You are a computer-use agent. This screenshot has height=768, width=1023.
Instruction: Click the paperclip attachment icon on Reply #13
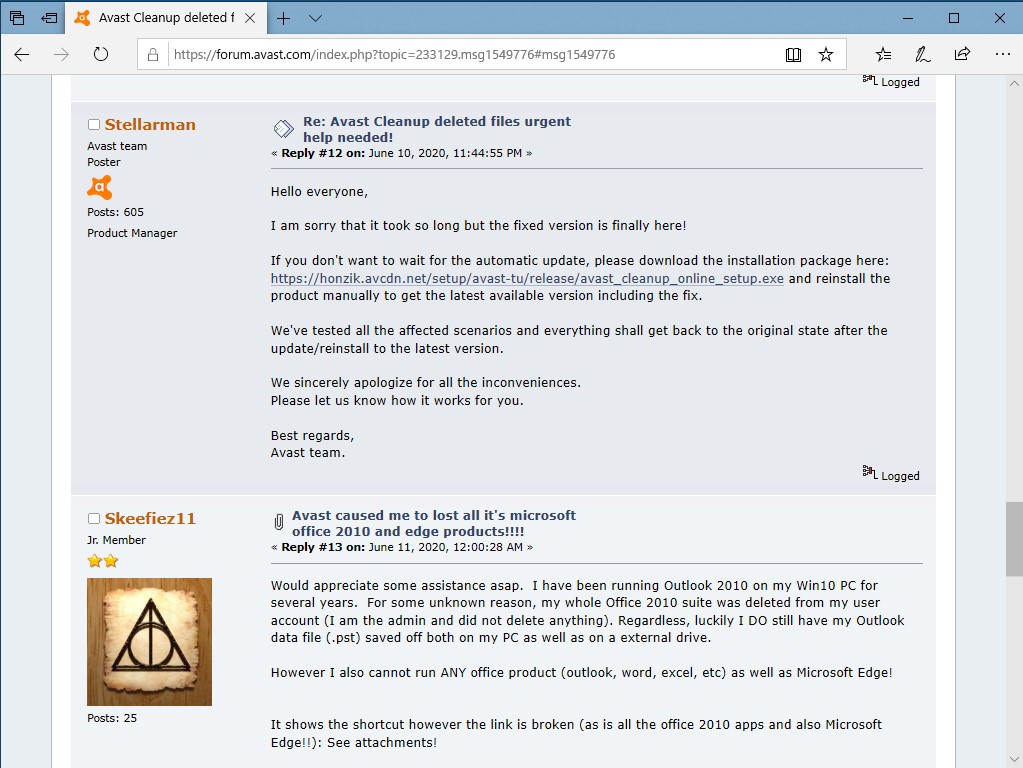(x=279, y=522)
